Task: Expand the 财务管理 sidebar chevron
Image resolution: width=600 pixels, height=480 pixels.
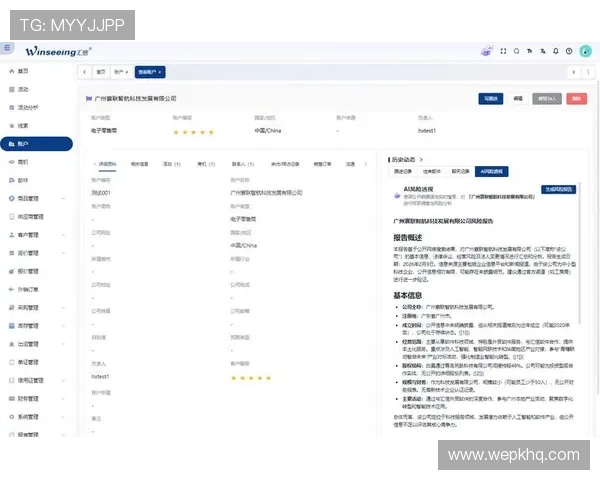Action: pyautogui.click(x=63, y=398)
